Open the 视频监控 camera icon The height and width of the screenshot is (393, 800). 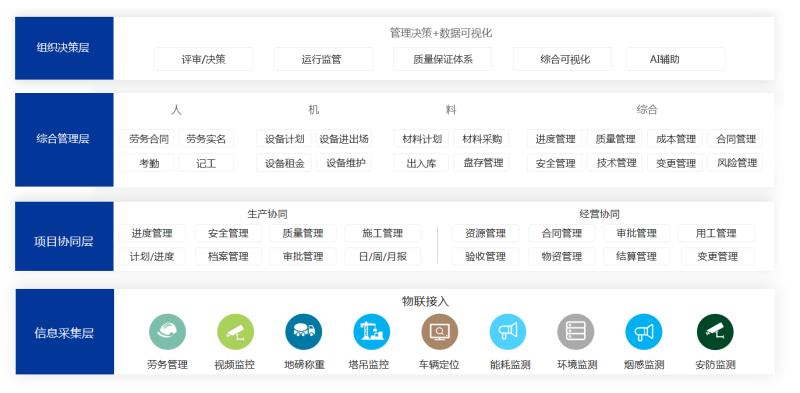[235, 332]
